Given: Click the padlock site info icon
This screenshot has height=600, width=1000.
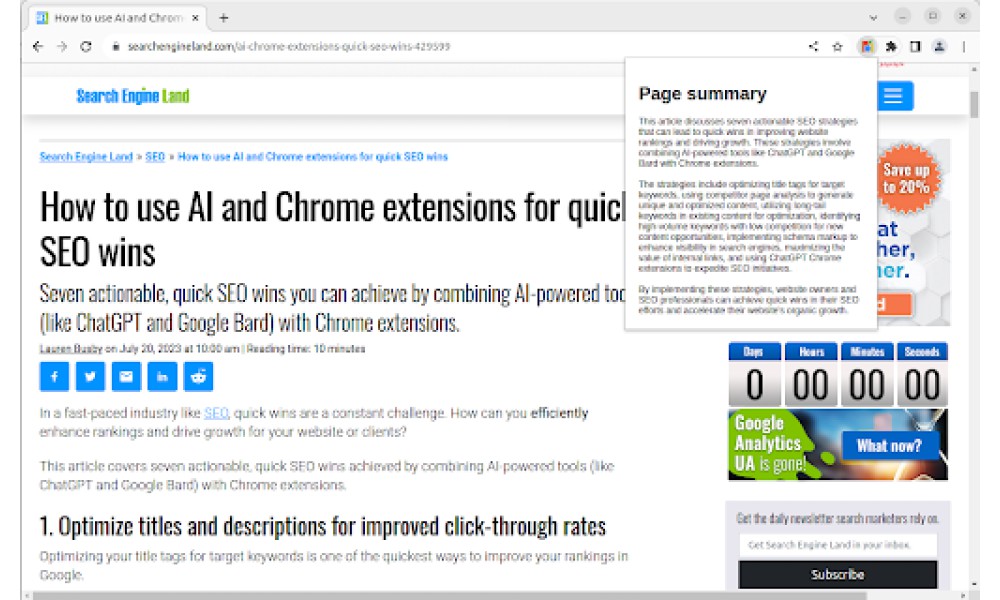Looking at the screenshot, I should coord(115,47).
